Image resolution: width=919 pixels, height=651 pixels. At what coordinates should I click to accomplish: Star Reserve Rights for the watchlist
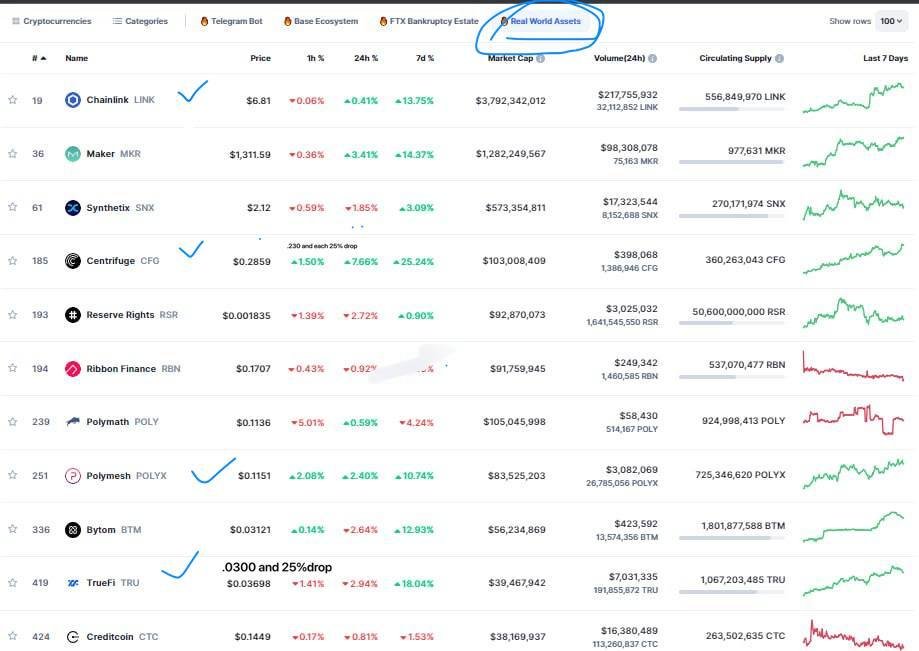pos(12,315)
